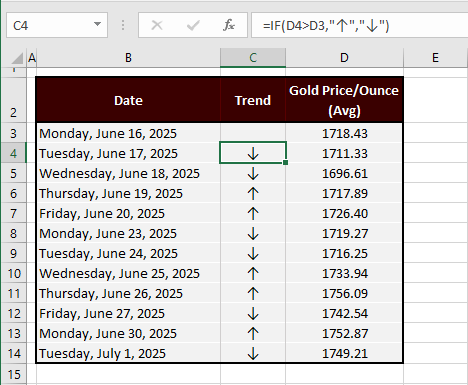Select row 11 header
The width and height of the screenshot is (468, 385).
coord(13,293)
